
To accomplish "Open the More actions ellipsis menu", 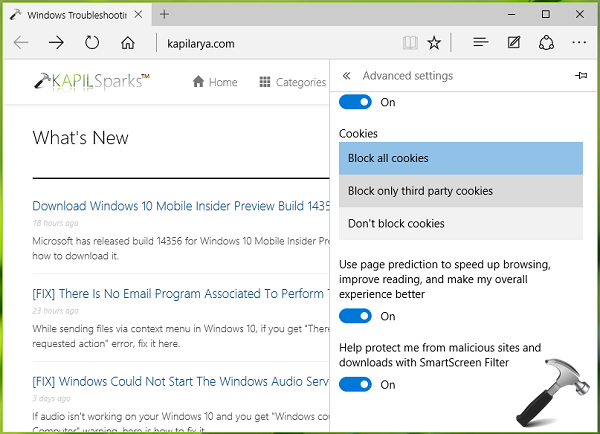I will (579, 42).
